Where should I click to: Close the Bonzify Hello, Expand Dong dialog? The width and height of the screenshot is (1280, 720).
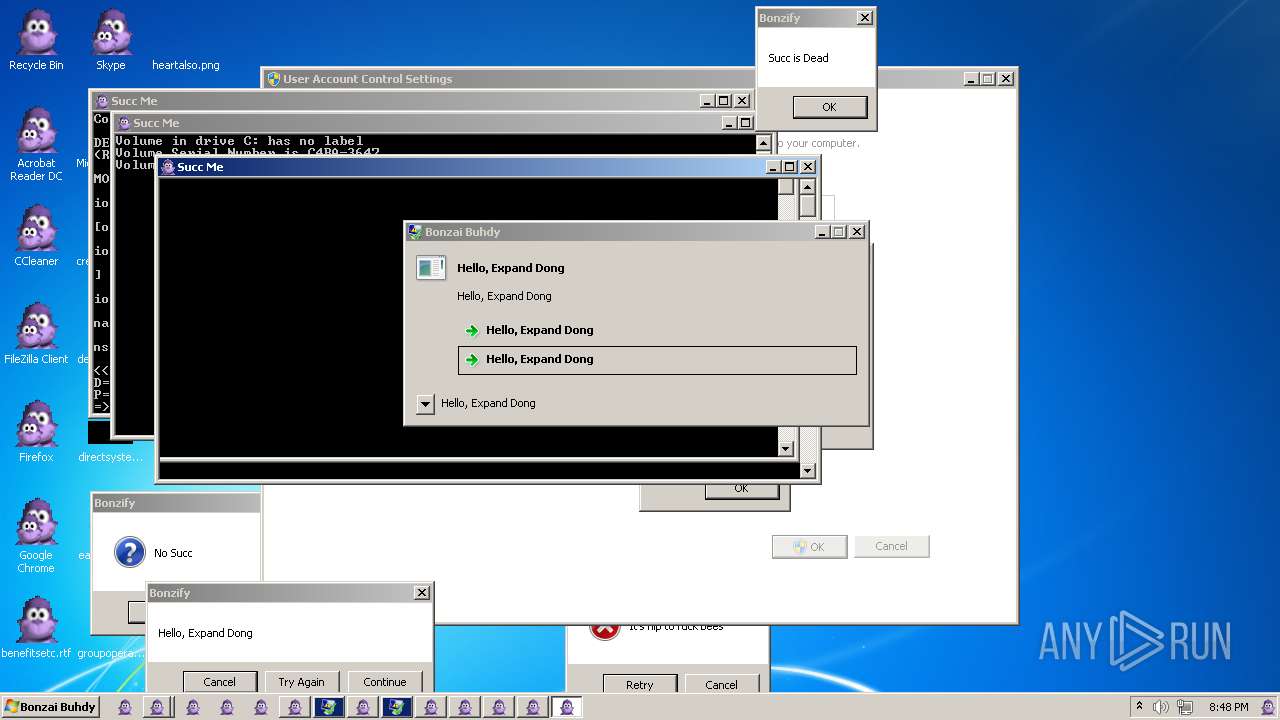[x=422, y=593]
